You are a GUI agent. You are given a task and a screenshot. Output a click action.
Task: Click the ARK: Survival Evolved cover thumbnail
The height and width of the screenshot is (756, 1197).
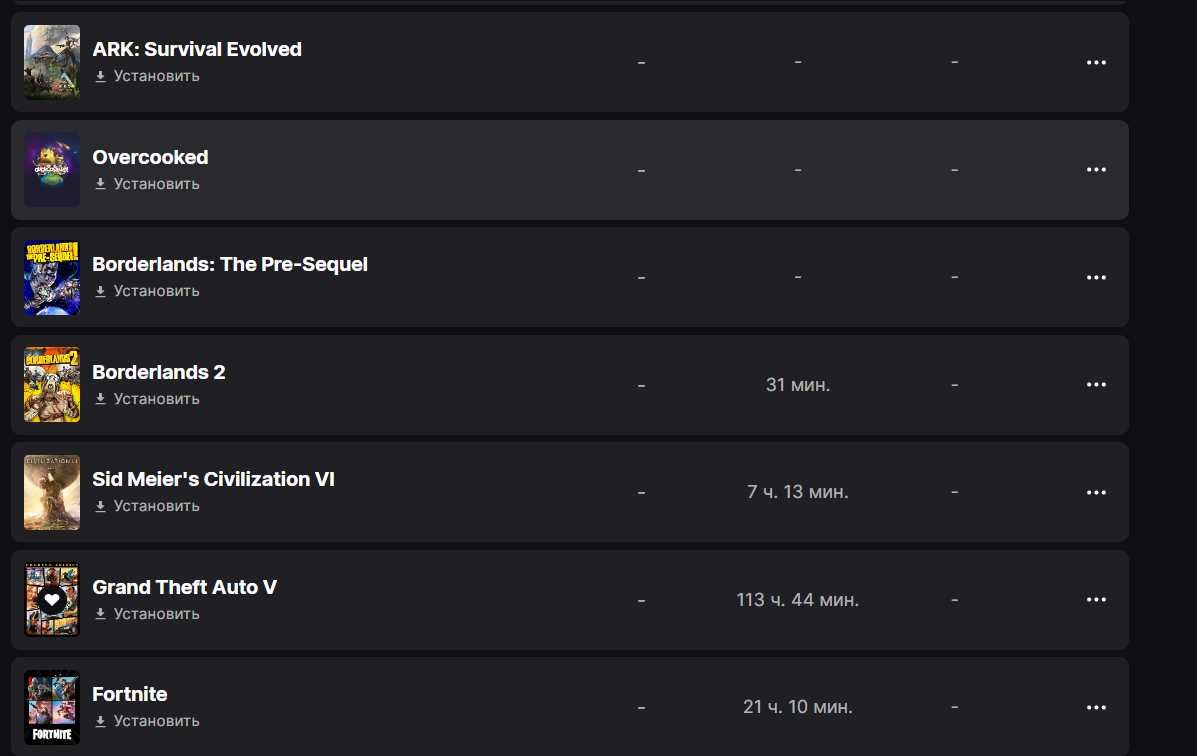click(x=52, y=63)
